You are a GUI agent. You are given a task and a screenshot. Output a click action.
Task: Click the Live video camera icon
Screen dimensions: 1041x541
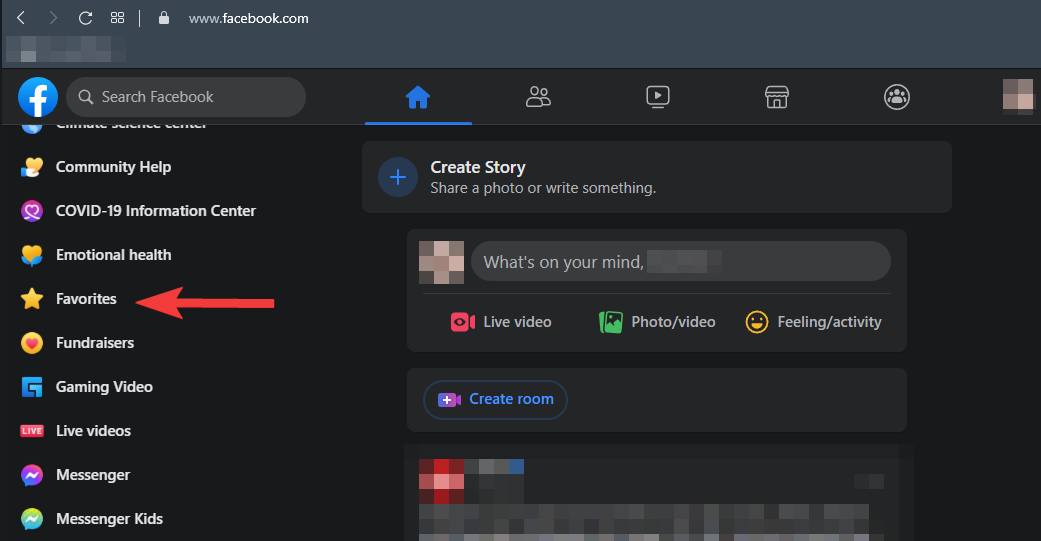tap(463, 322)
